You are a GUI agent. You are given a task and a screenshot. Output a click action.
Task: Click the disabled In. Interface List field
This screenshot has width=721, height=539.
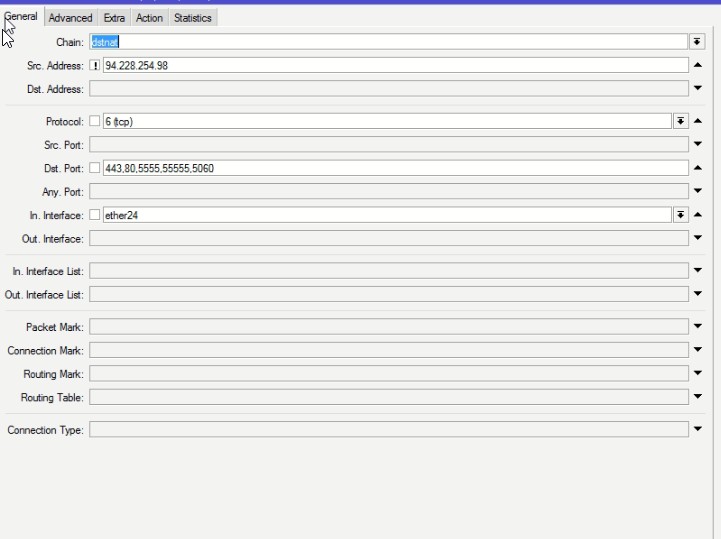coord(389,271)
